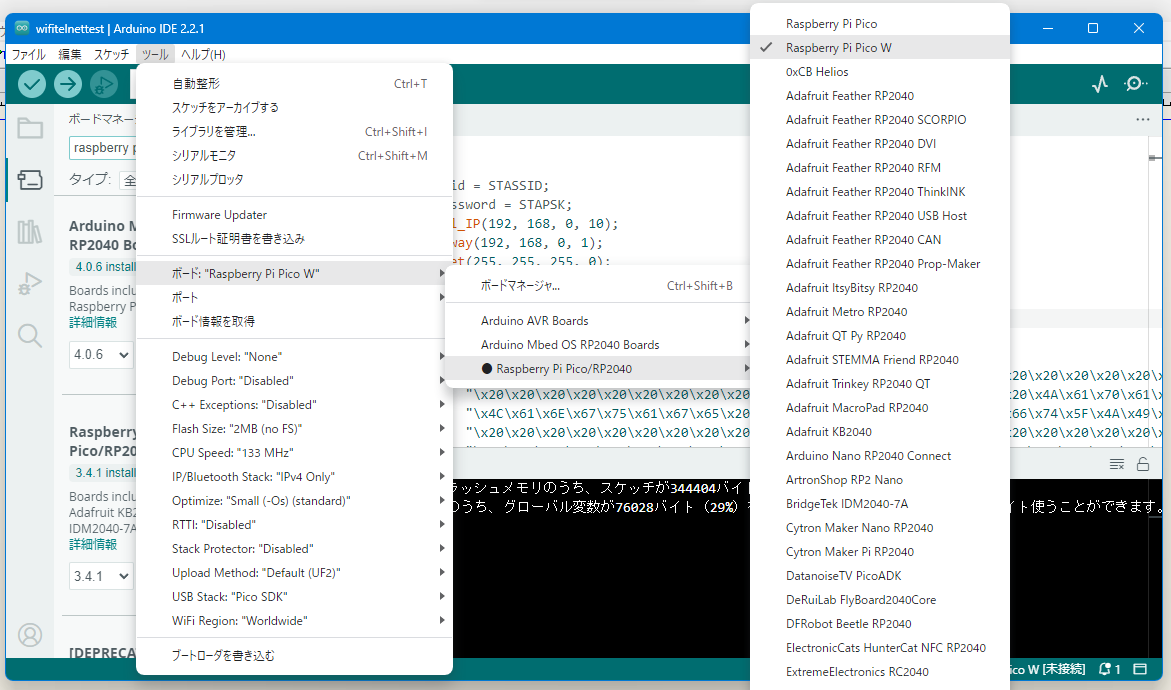Toggle output word wrap lines icon
Viewport: 1171px width, 690px height.
[x=1116, y=464]
